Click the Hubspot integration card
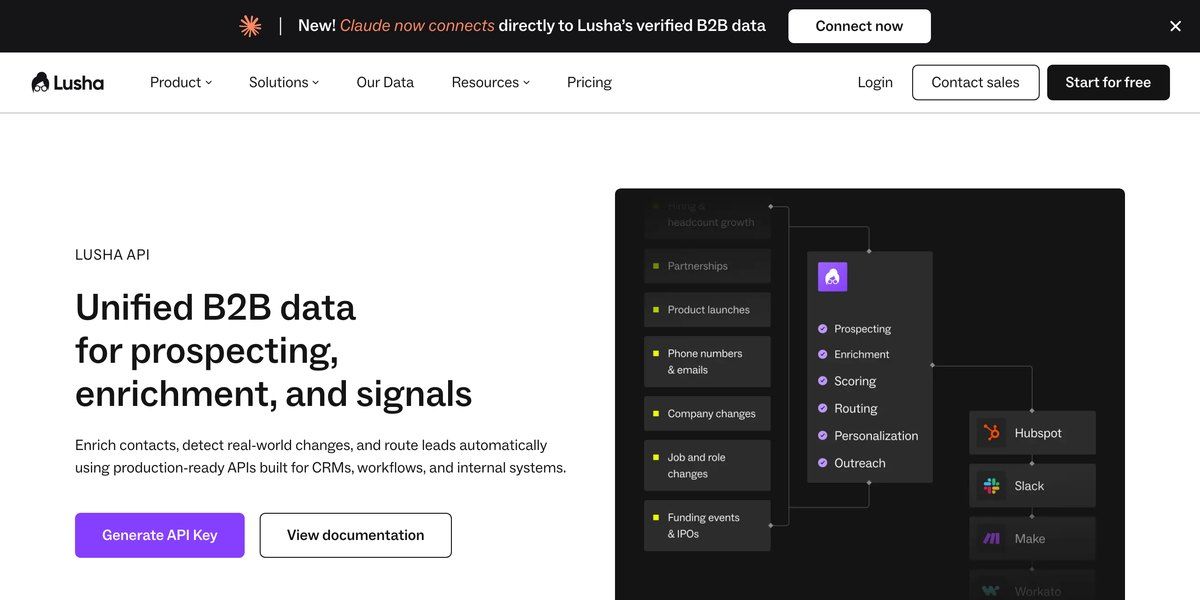Screen dimensions: 1200x600 [x=1032, y=433]
